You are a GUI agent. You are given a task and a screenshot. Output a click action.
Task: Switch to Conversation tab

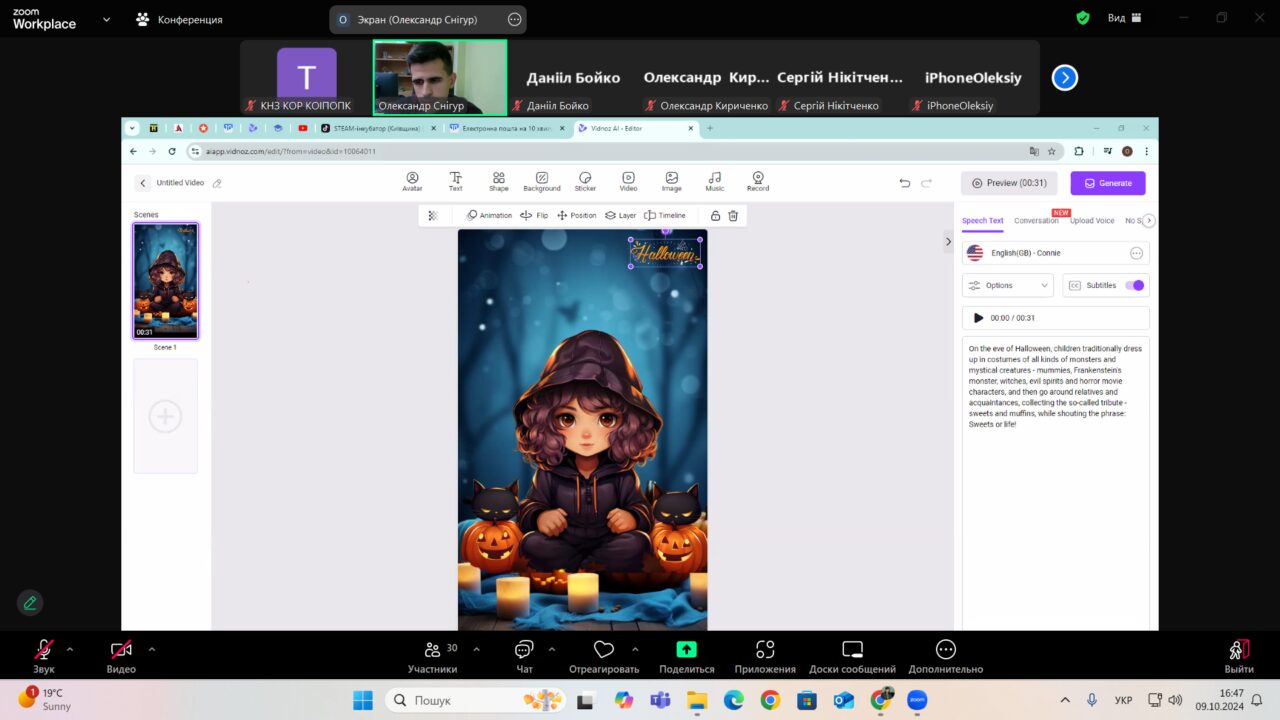(1036, 221)
